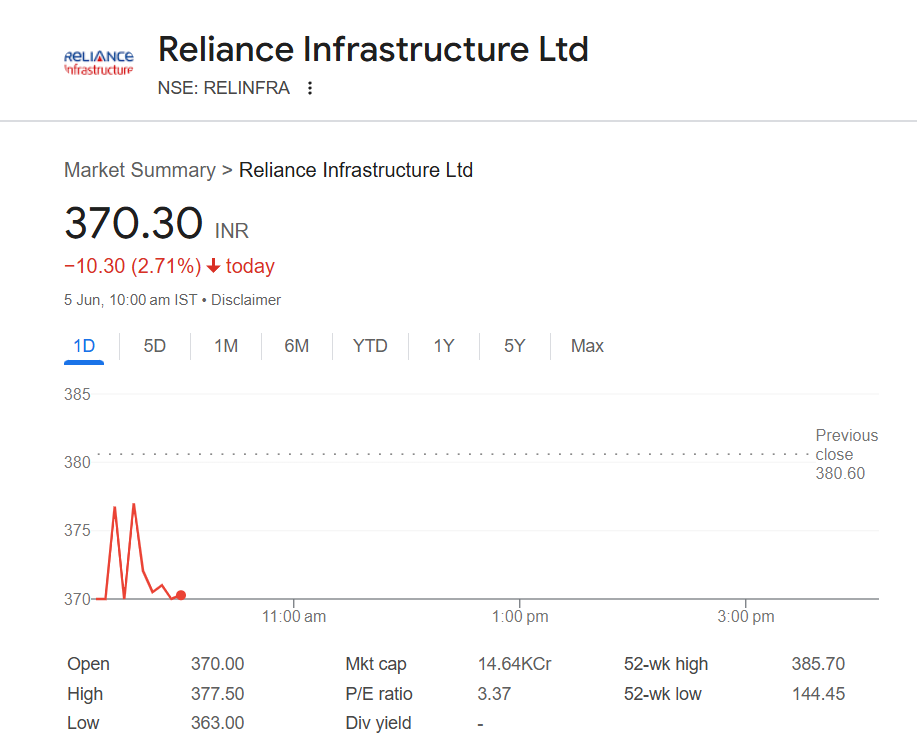The width and height of the screenshot is (917, 746).
Task: Click the 370.30 current price value
Action: pyautogui.click(x=134, y=223)
